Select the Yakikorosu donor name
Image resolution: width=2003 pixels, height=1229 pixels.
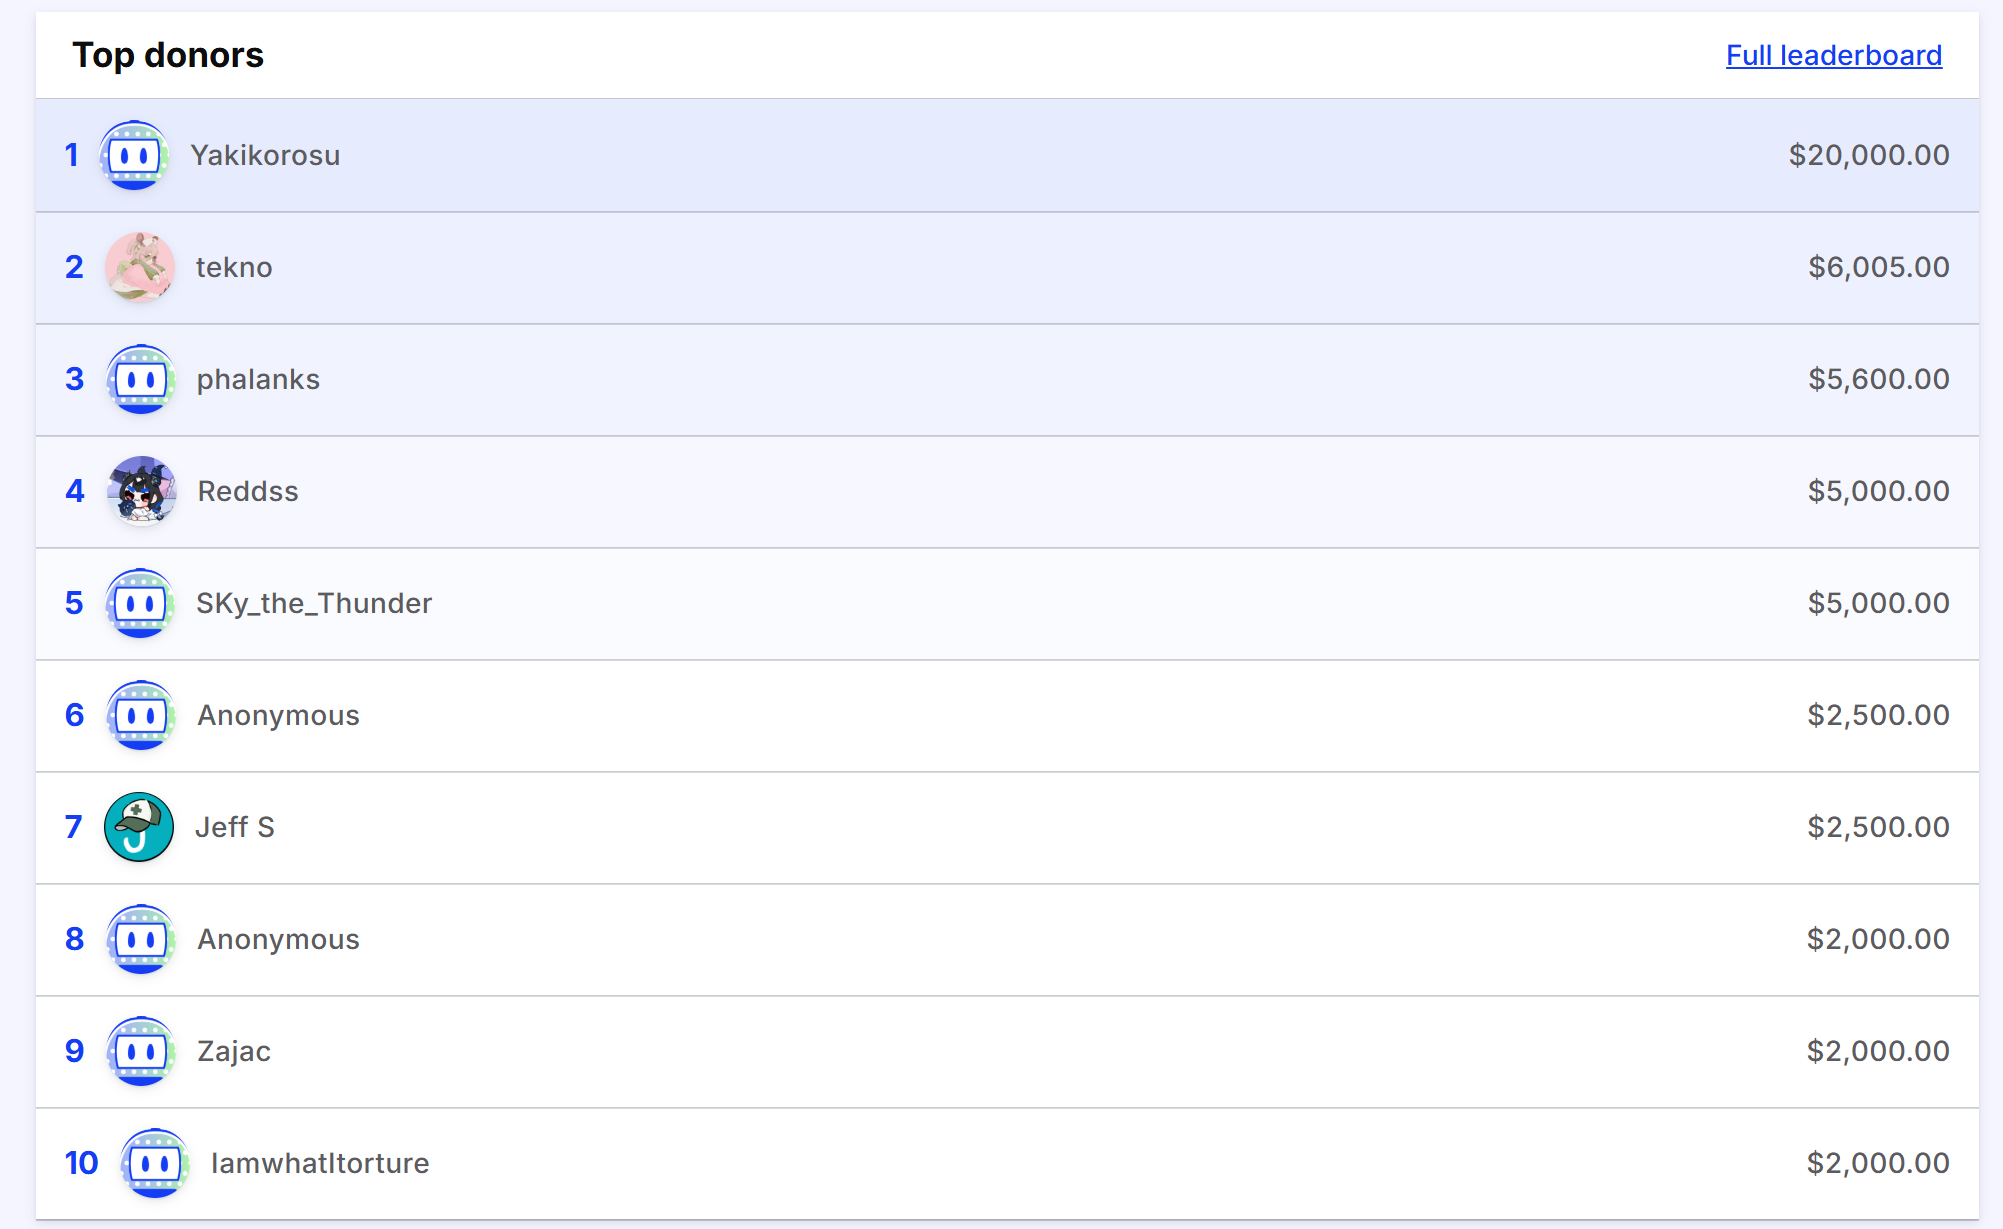pyautogui.click(x=265, y=155)
